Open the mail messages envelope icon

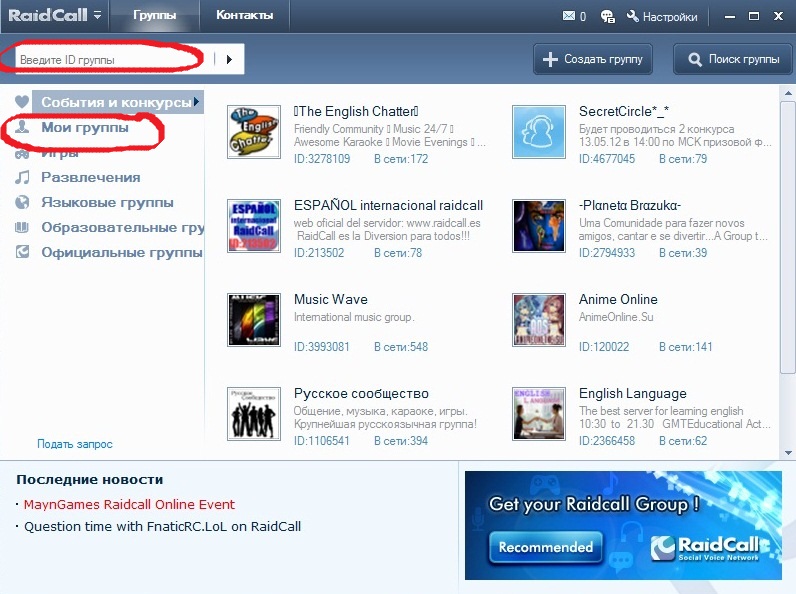click(x=569, y=16)
